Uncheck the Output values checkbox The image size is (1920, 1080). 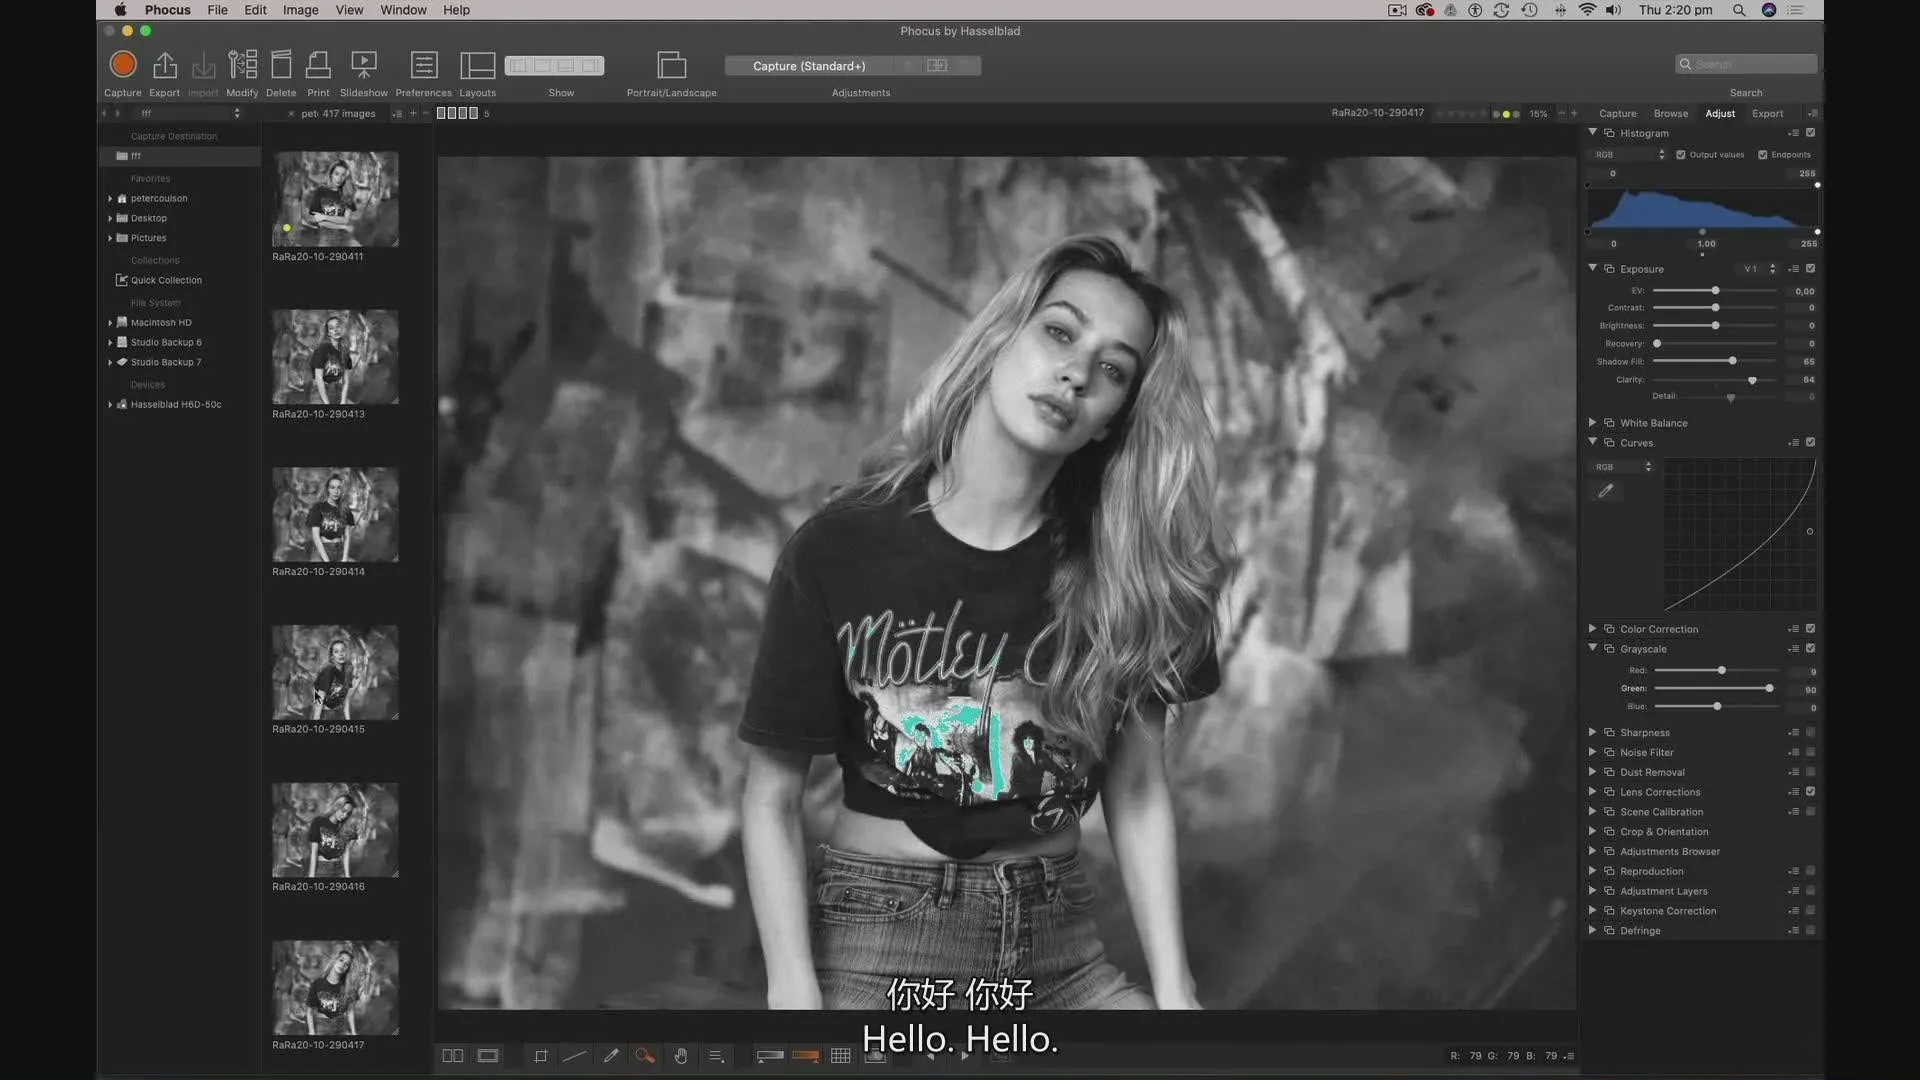(x=1681, y=155)
